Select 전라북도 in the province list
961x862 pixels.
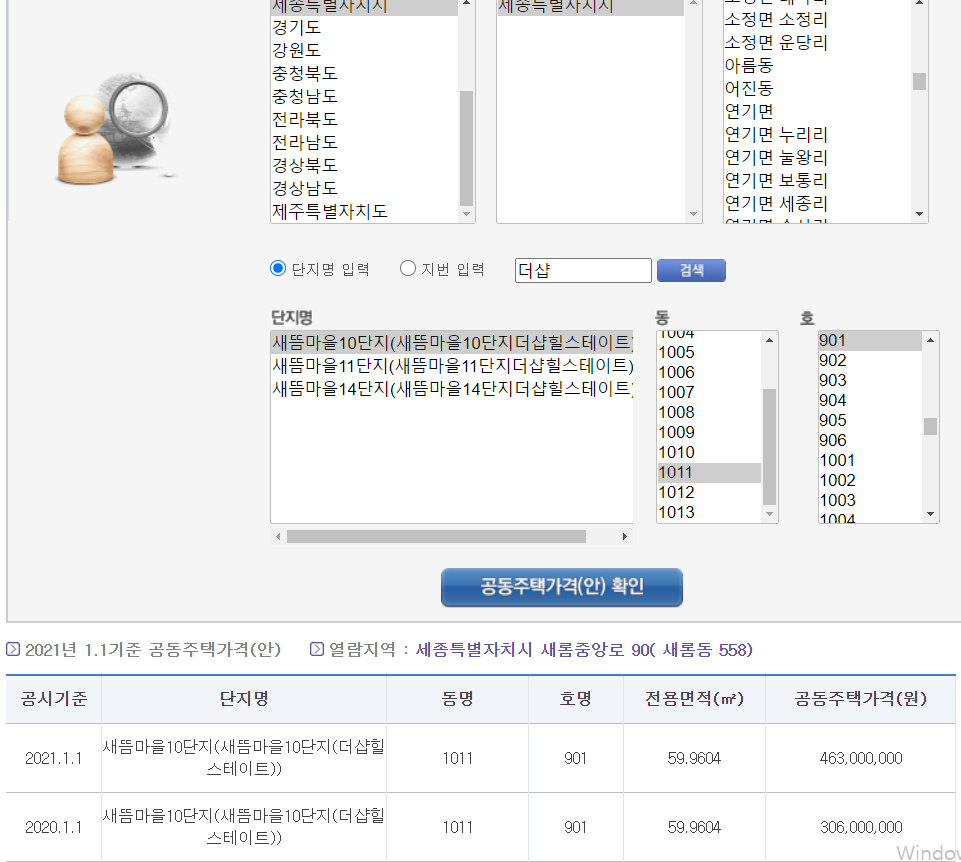coord(364,120)
